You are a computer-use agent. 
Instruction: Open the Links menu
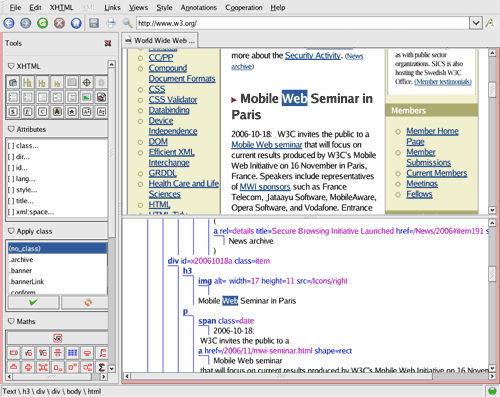pos(112,7)
